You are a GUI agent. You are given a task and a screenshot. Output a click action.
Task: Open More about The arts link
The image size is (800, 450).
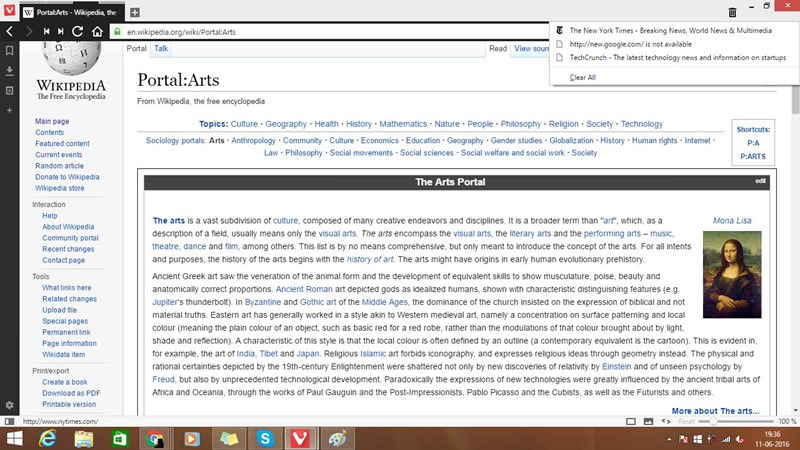click(x=715, y=411)
